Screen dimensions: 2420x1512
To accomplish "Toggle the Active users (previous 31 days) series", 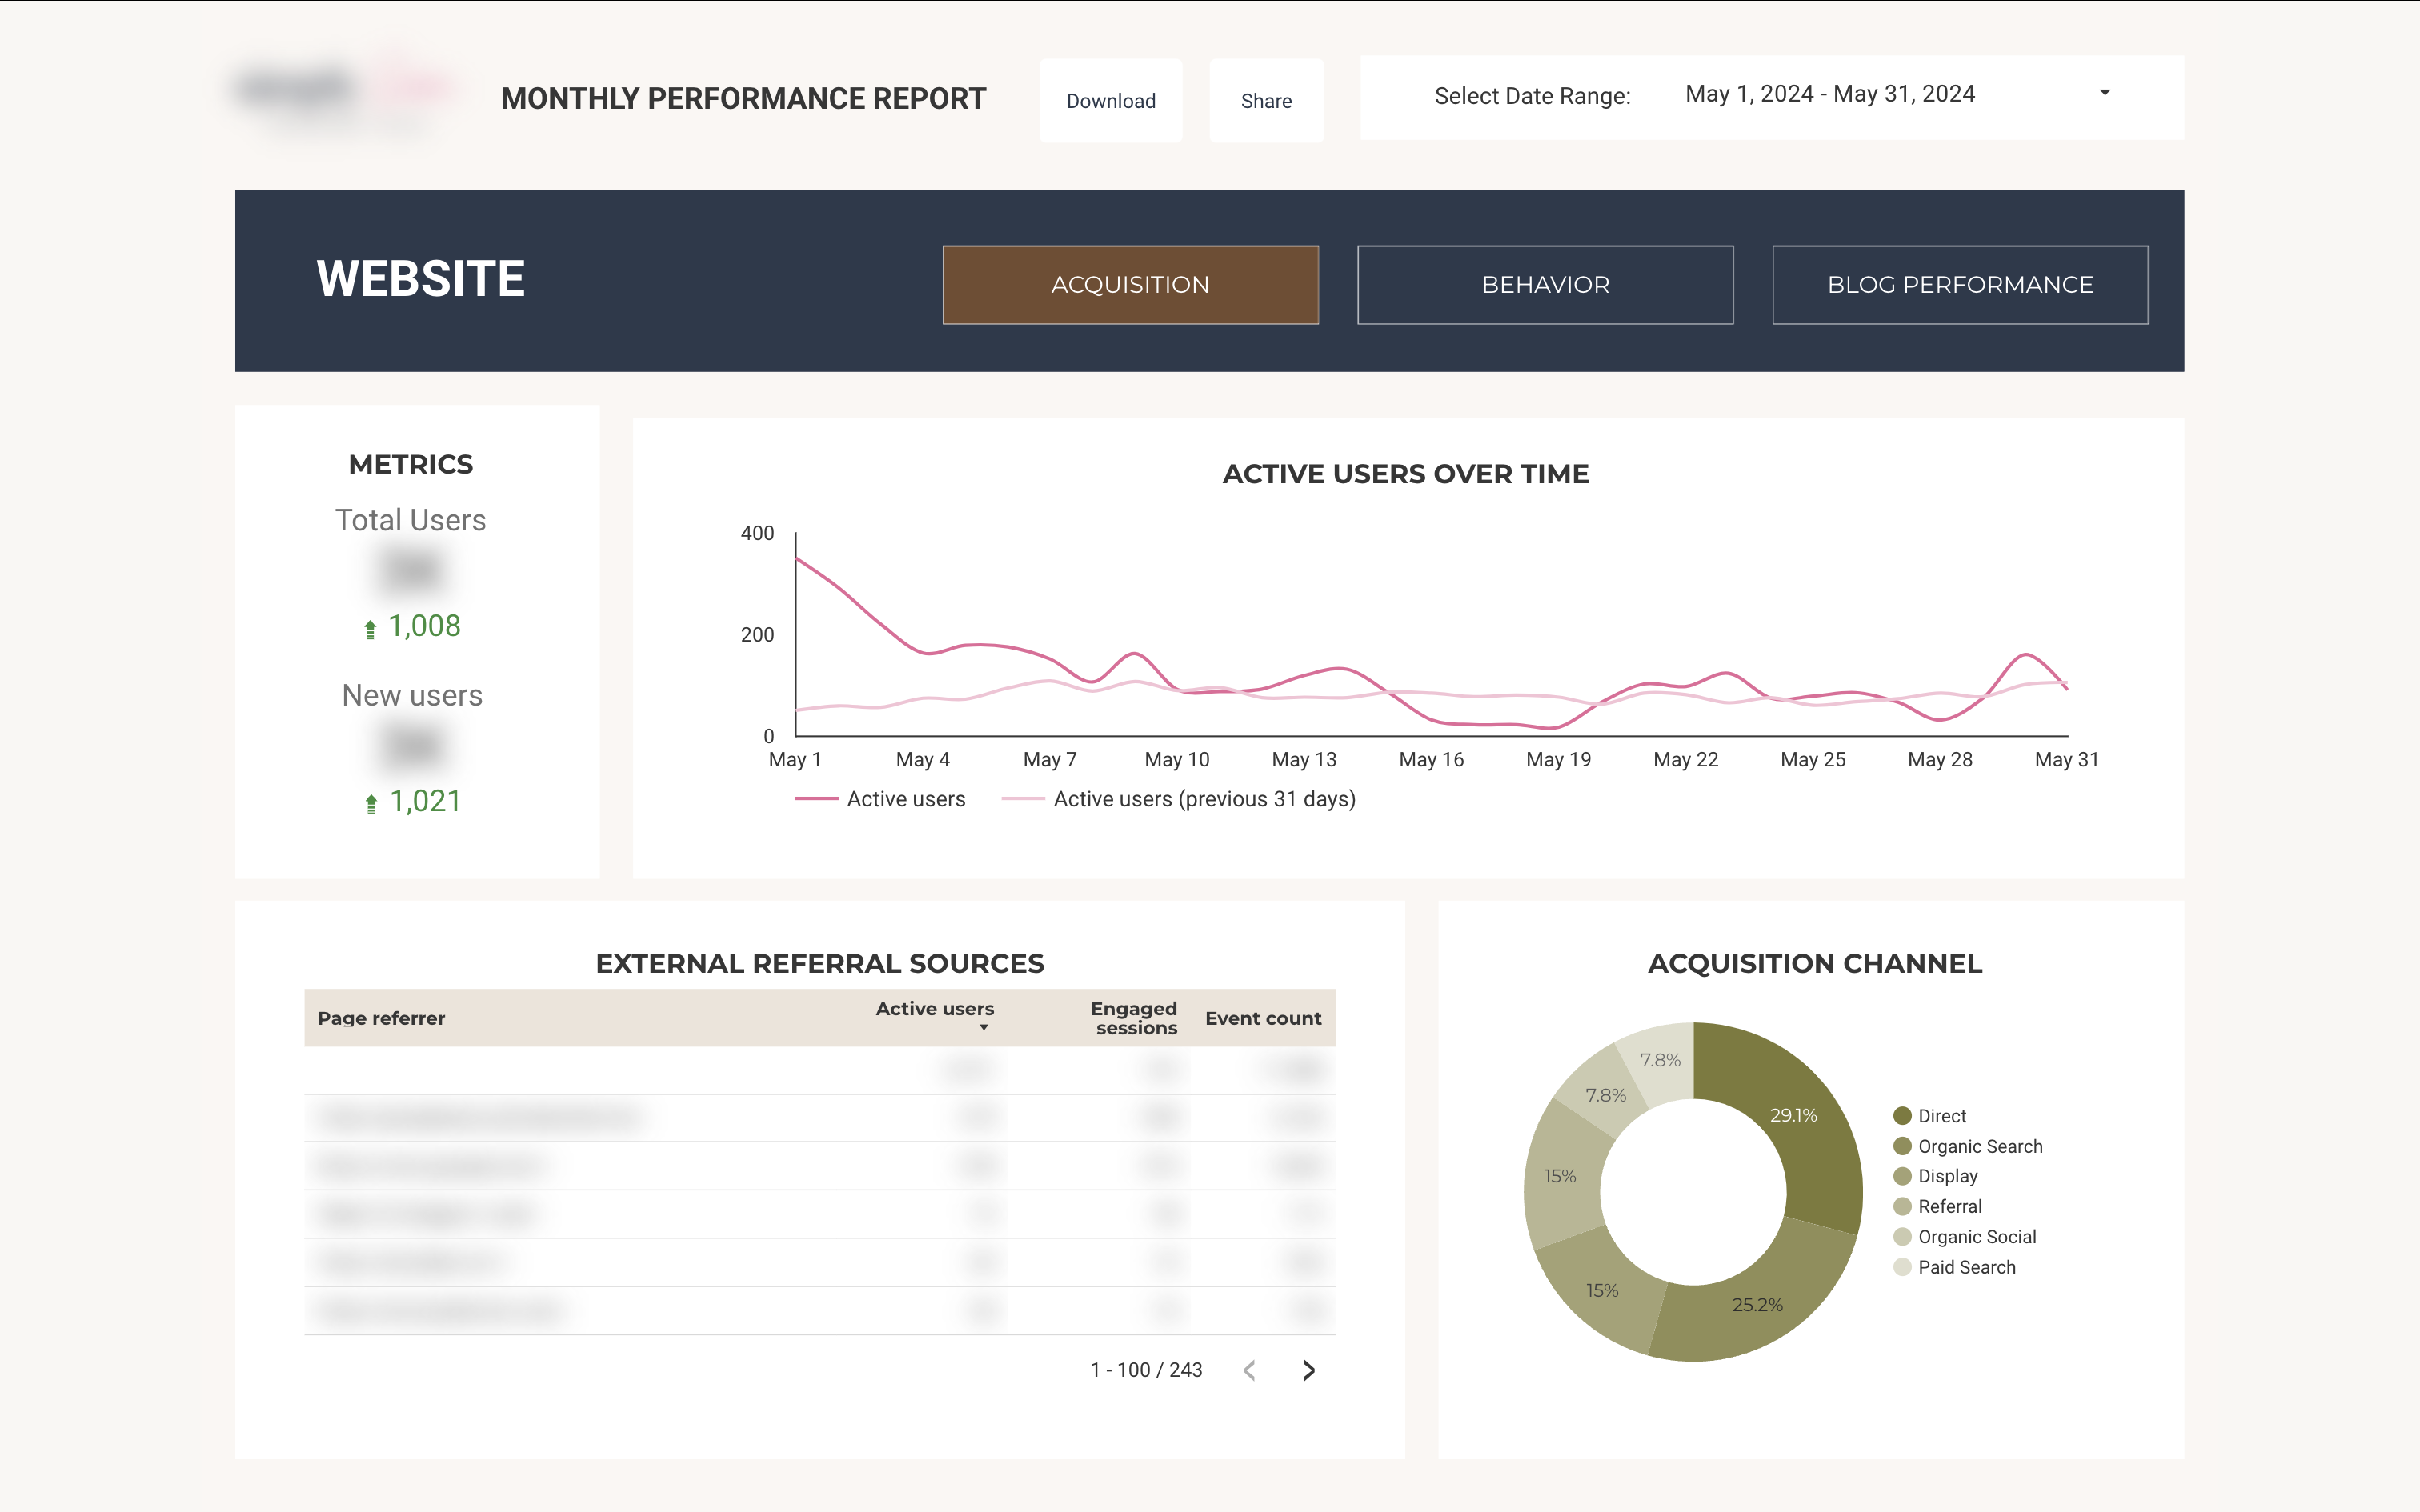I will (x=1204, y=798).
